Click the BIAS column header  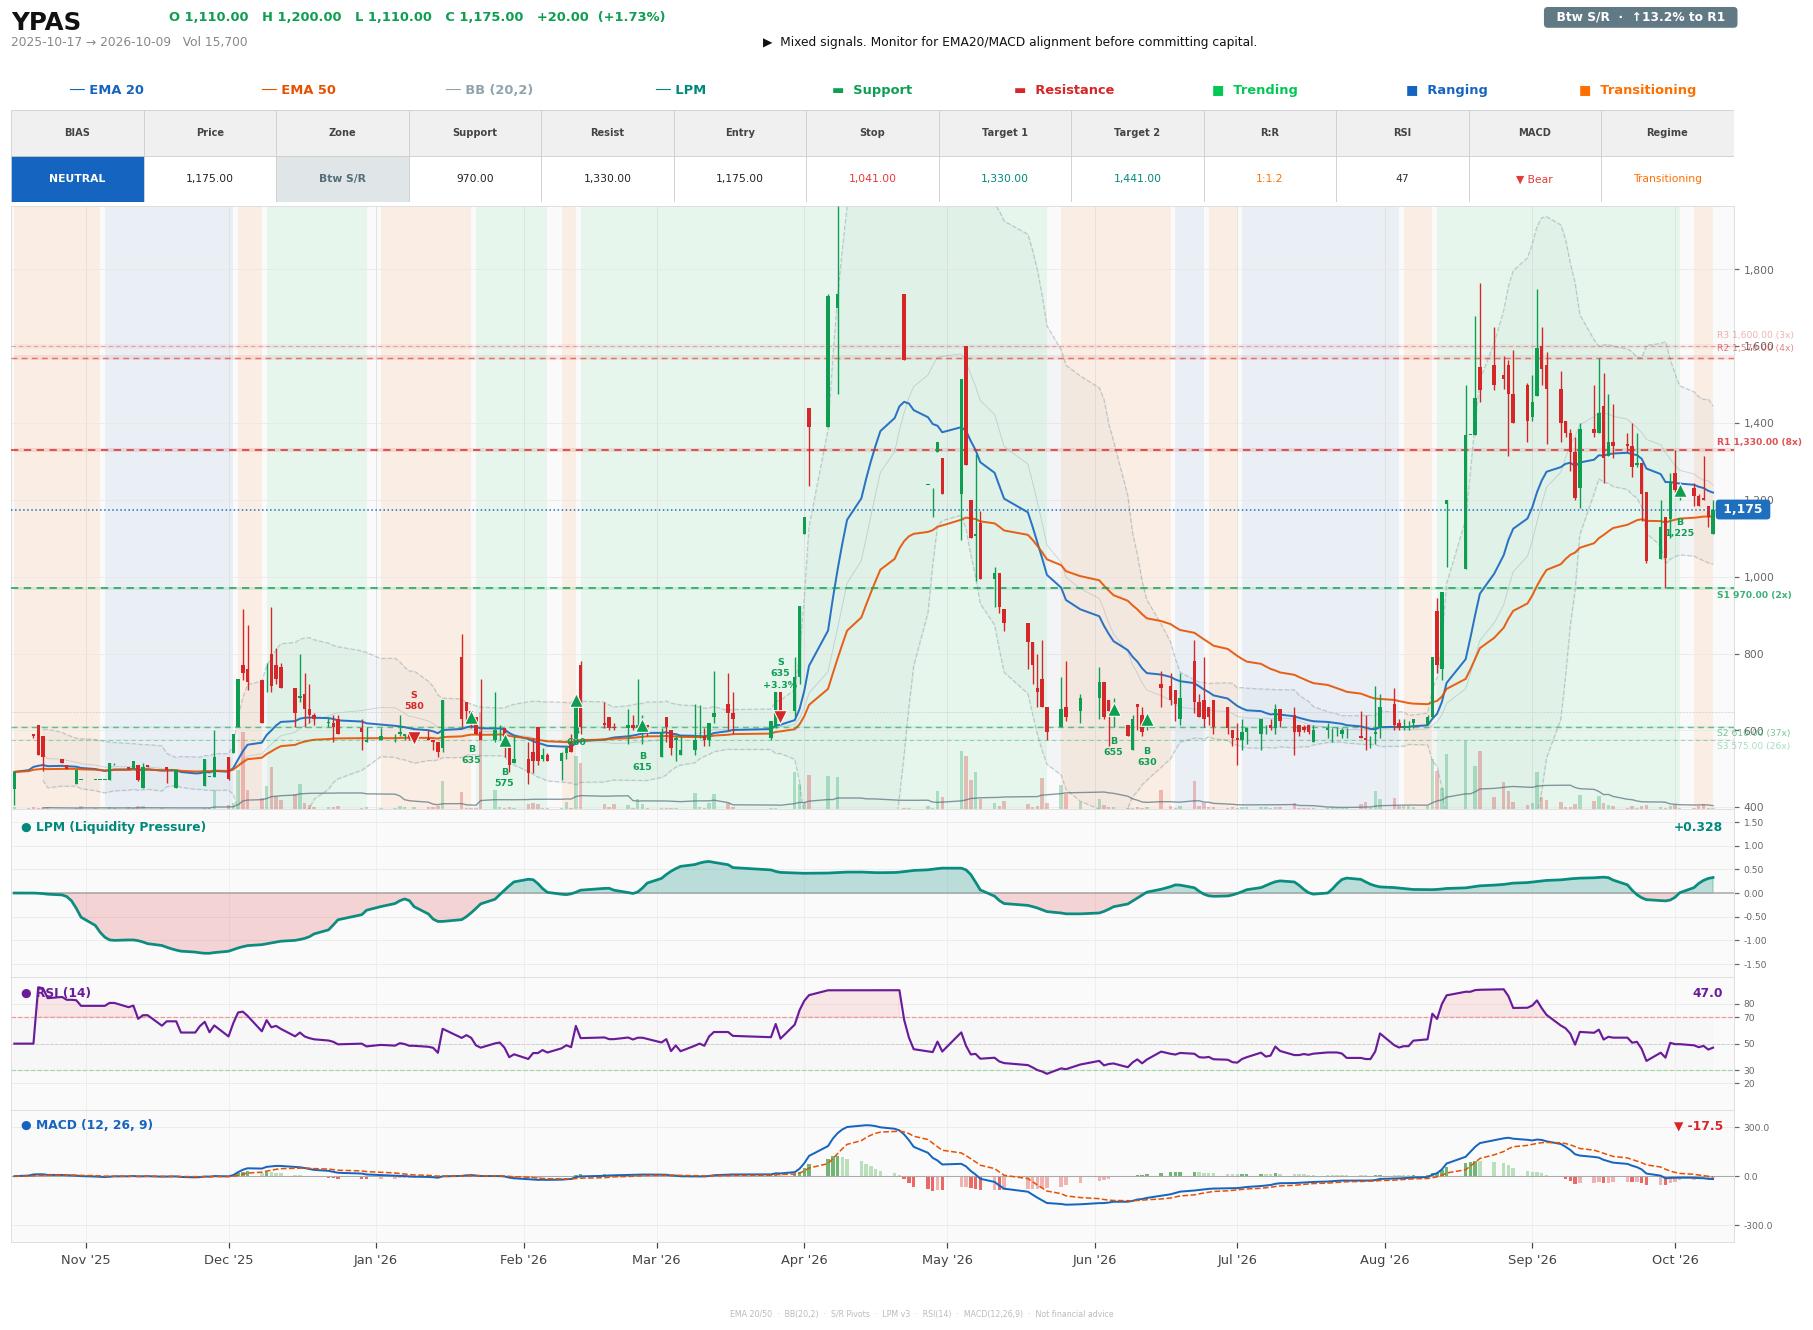click(77, 133)
